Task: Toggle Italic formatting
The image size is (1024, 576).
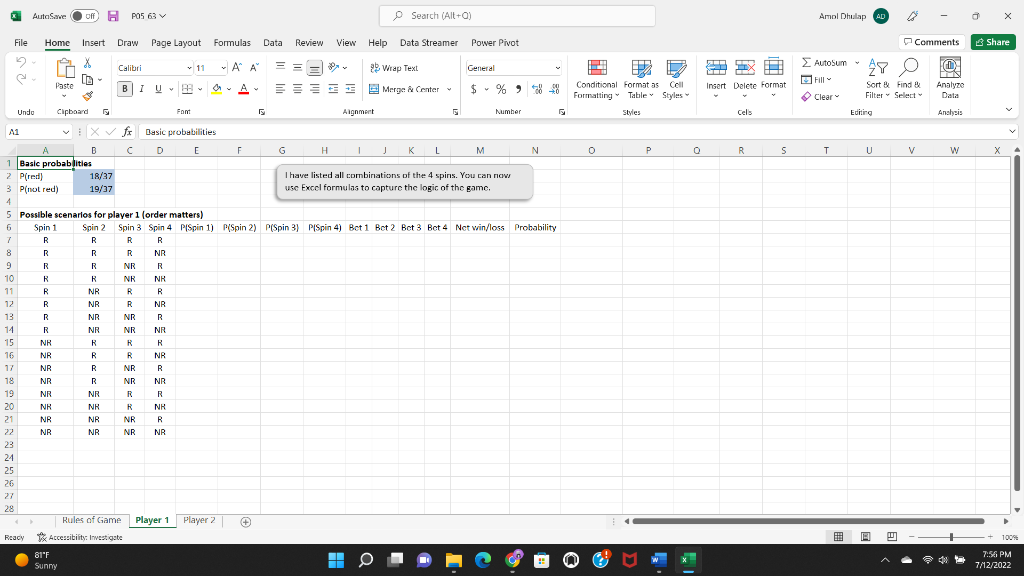Action: point(141,89)
